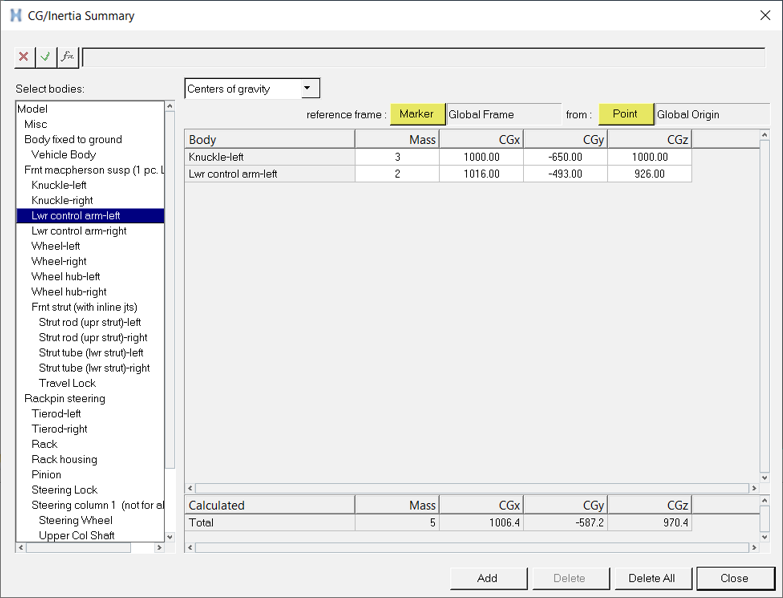Open the fx expression builder
The width and height of the screenshot is (783, 598).
(67, 57)
